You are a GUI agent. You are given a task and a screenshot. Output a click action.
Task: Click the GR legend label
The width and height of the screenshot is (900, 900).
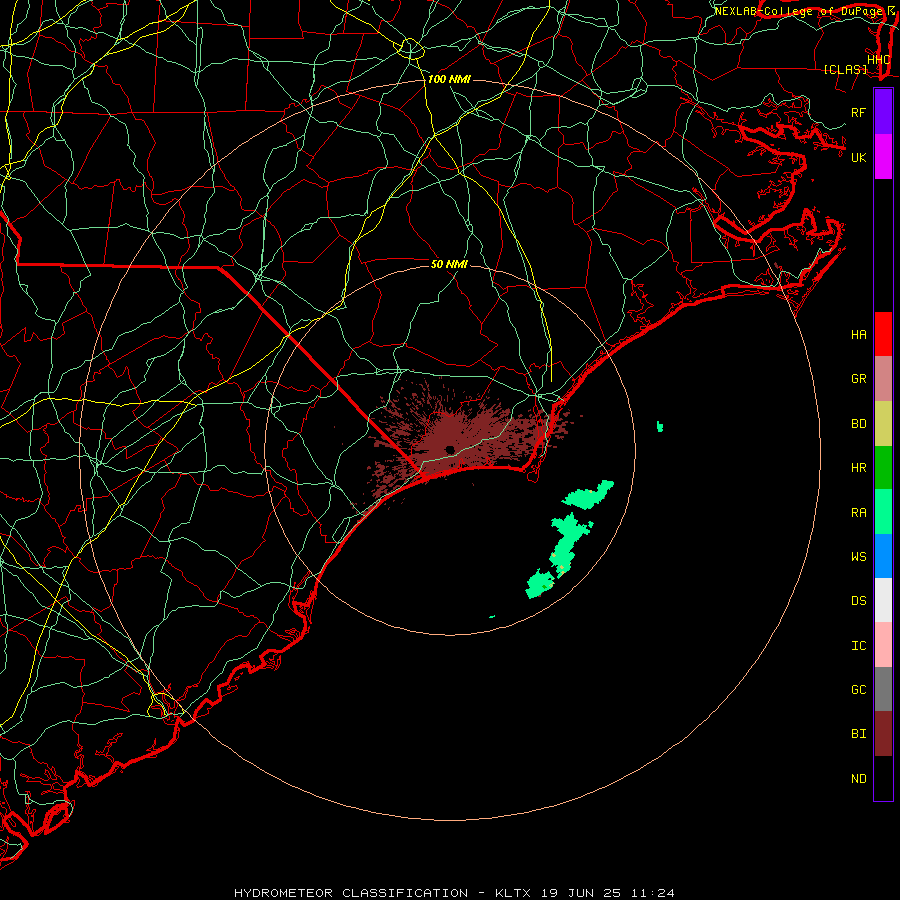click(858, 379)
